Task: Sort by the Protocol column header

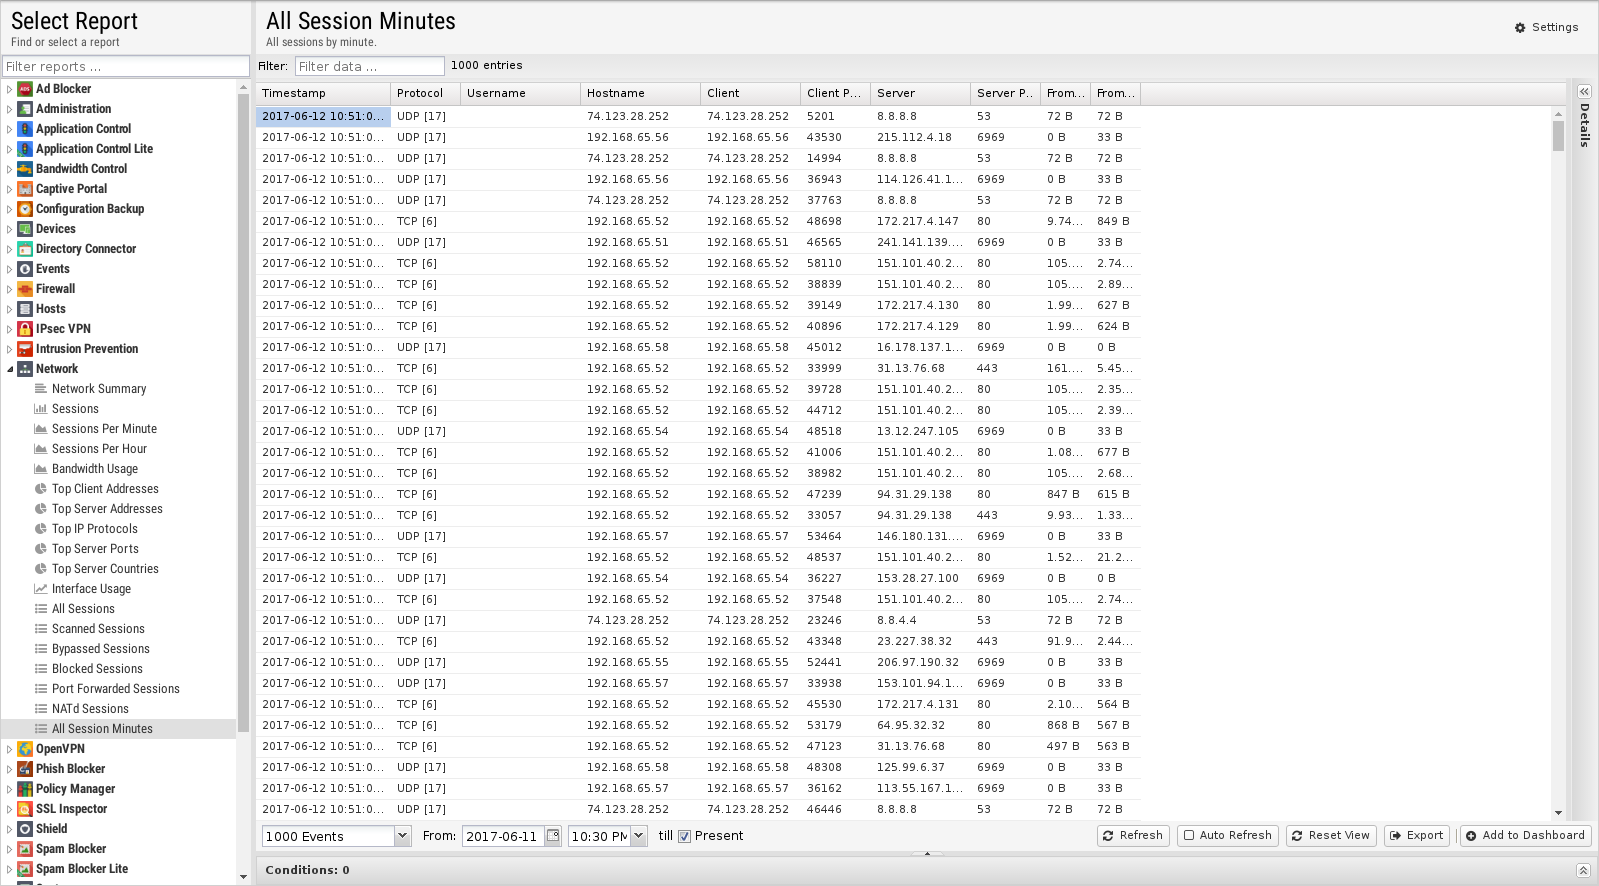Action: click(425, 93)
